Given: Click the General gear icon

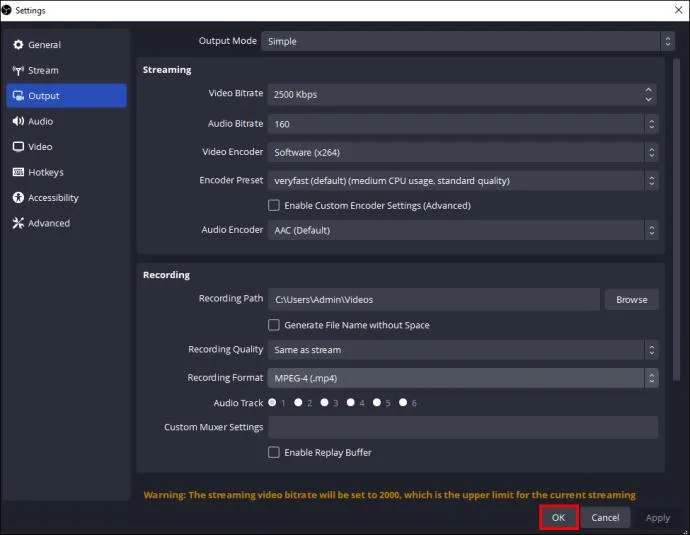Looking at the screenshot, I should [18, 45].
